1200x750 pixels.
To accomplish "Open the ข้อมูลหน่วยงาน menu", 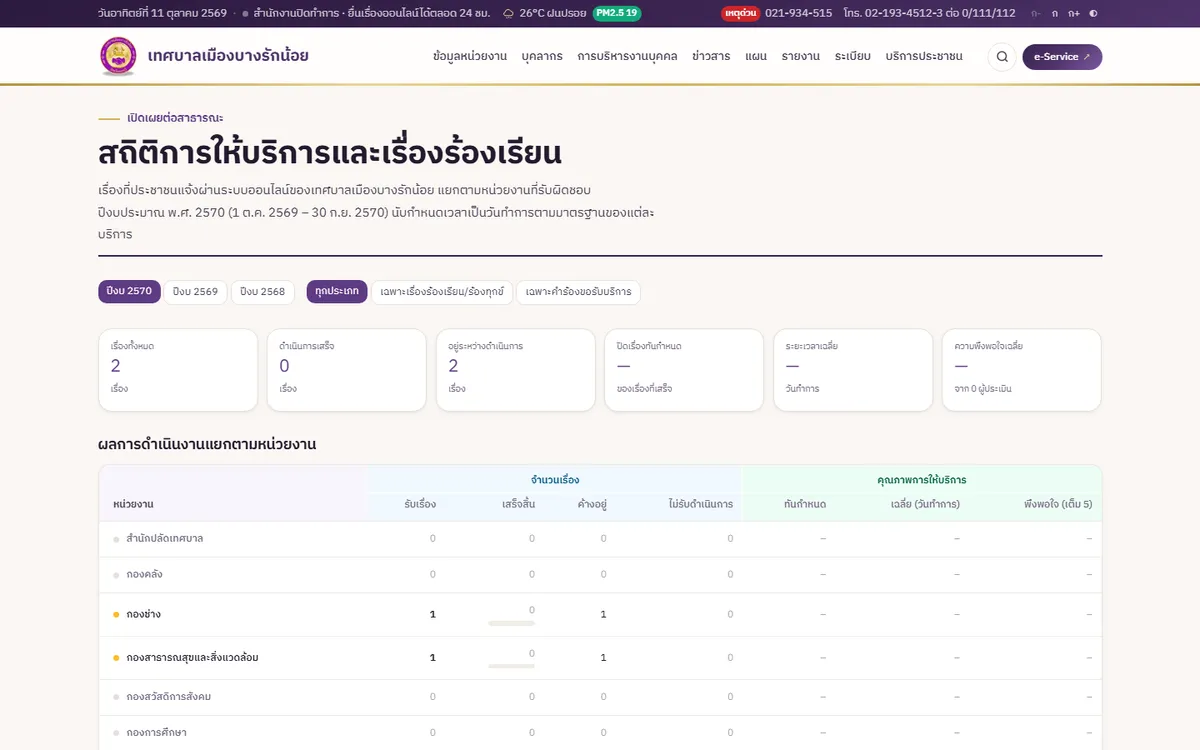I will (470, 56).
